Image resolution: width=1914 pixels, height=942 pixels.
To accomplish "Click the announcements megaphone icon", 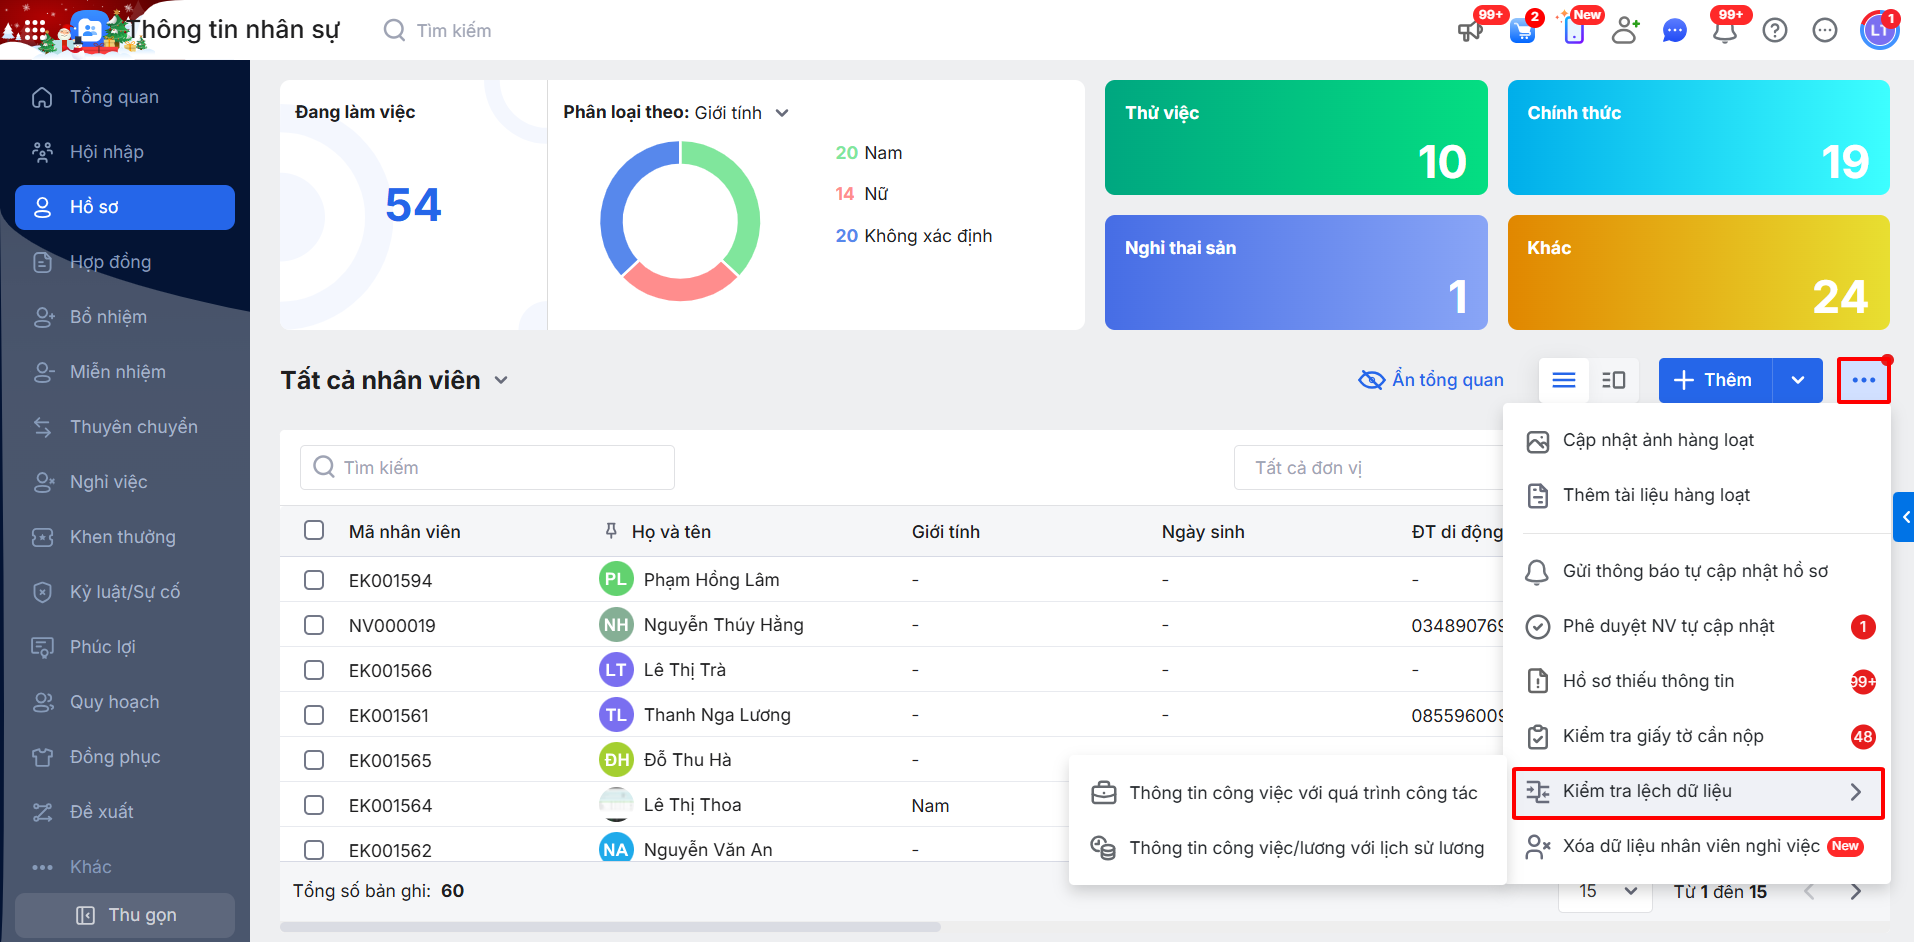I will pyautogui.click(x=1470, y=31).
